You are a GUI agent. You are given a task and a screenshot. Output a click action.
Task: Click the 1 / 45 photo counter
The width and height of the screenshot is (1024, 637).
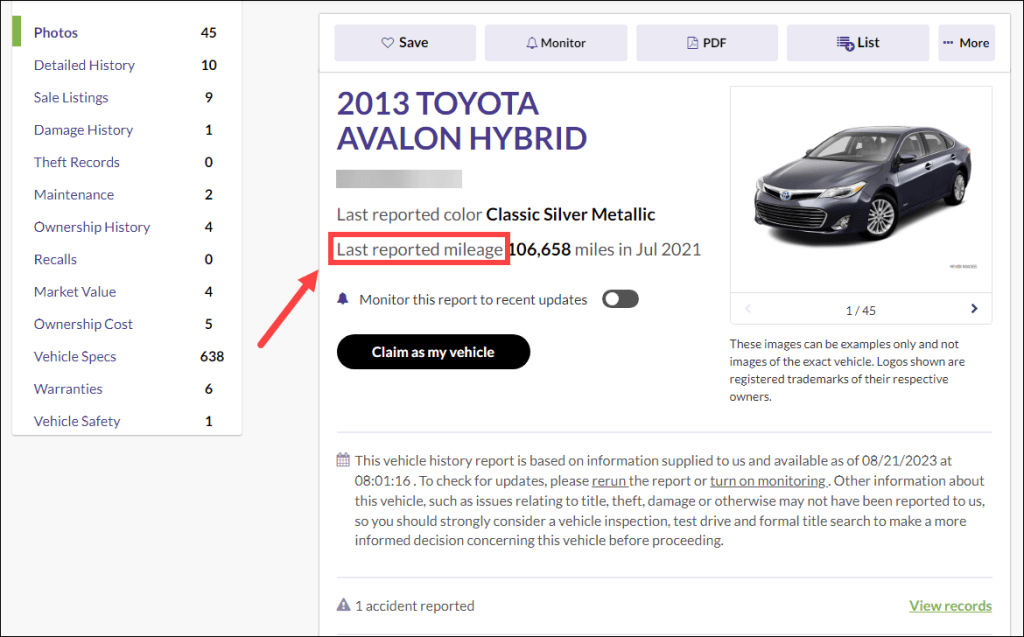861,310
